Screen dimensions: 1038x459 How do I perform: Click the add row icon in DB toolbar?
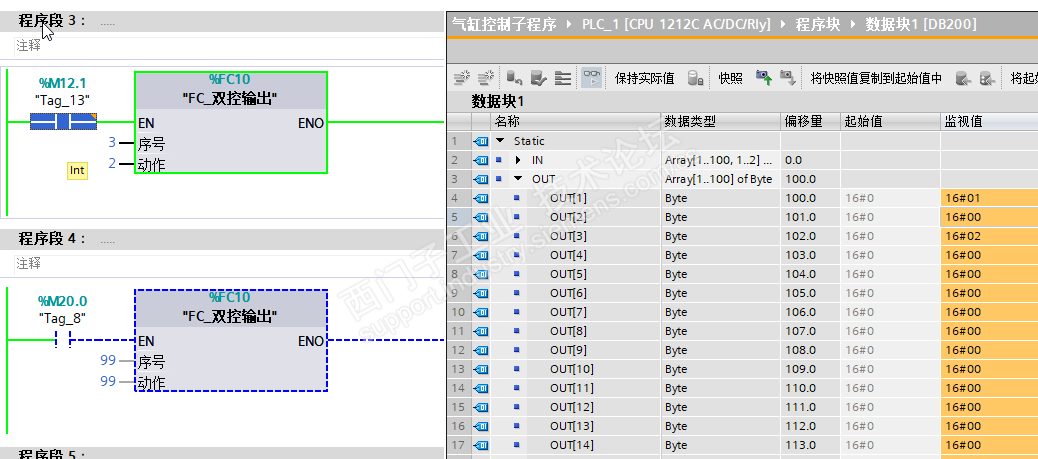pyautogui.click(x=486, y=78)
